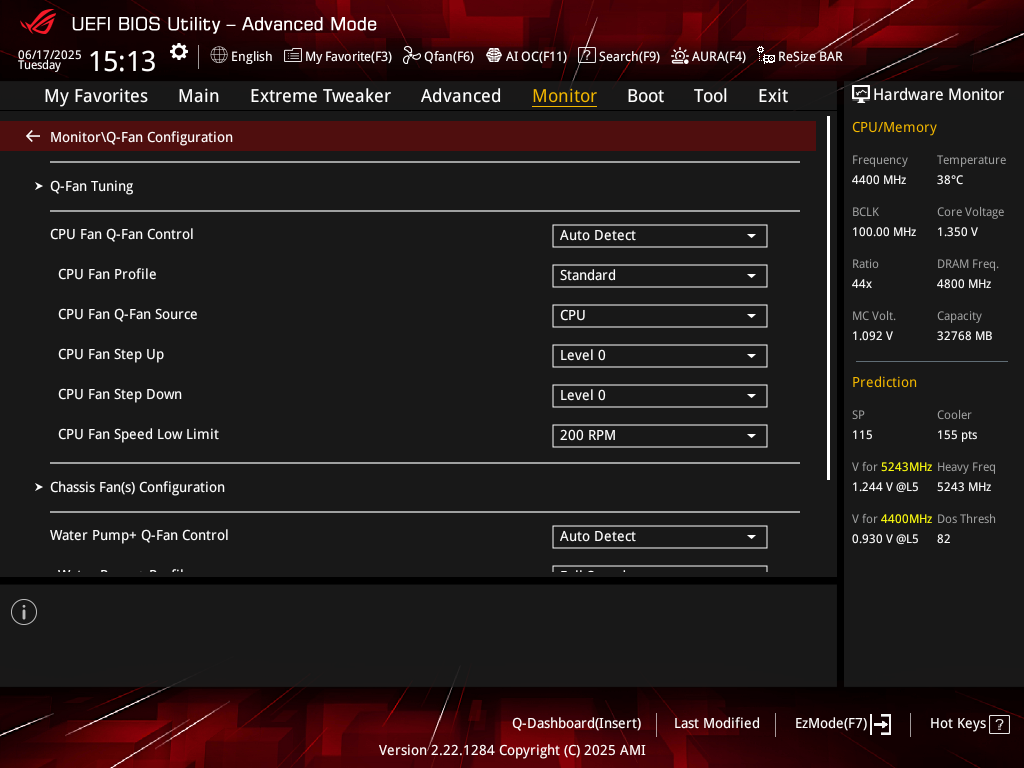Switch to the Tool tab

point(710,96)
